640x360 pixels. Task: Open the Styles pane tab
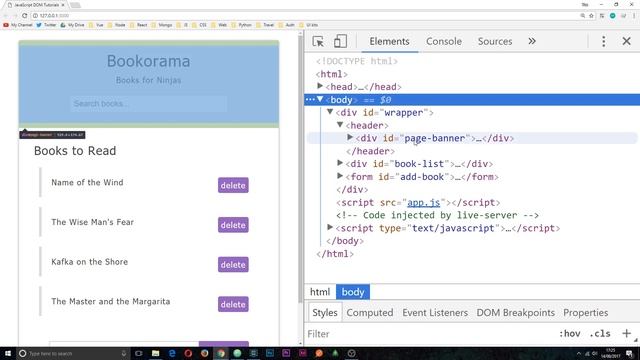pyautogui.click(x=325, y=313)
